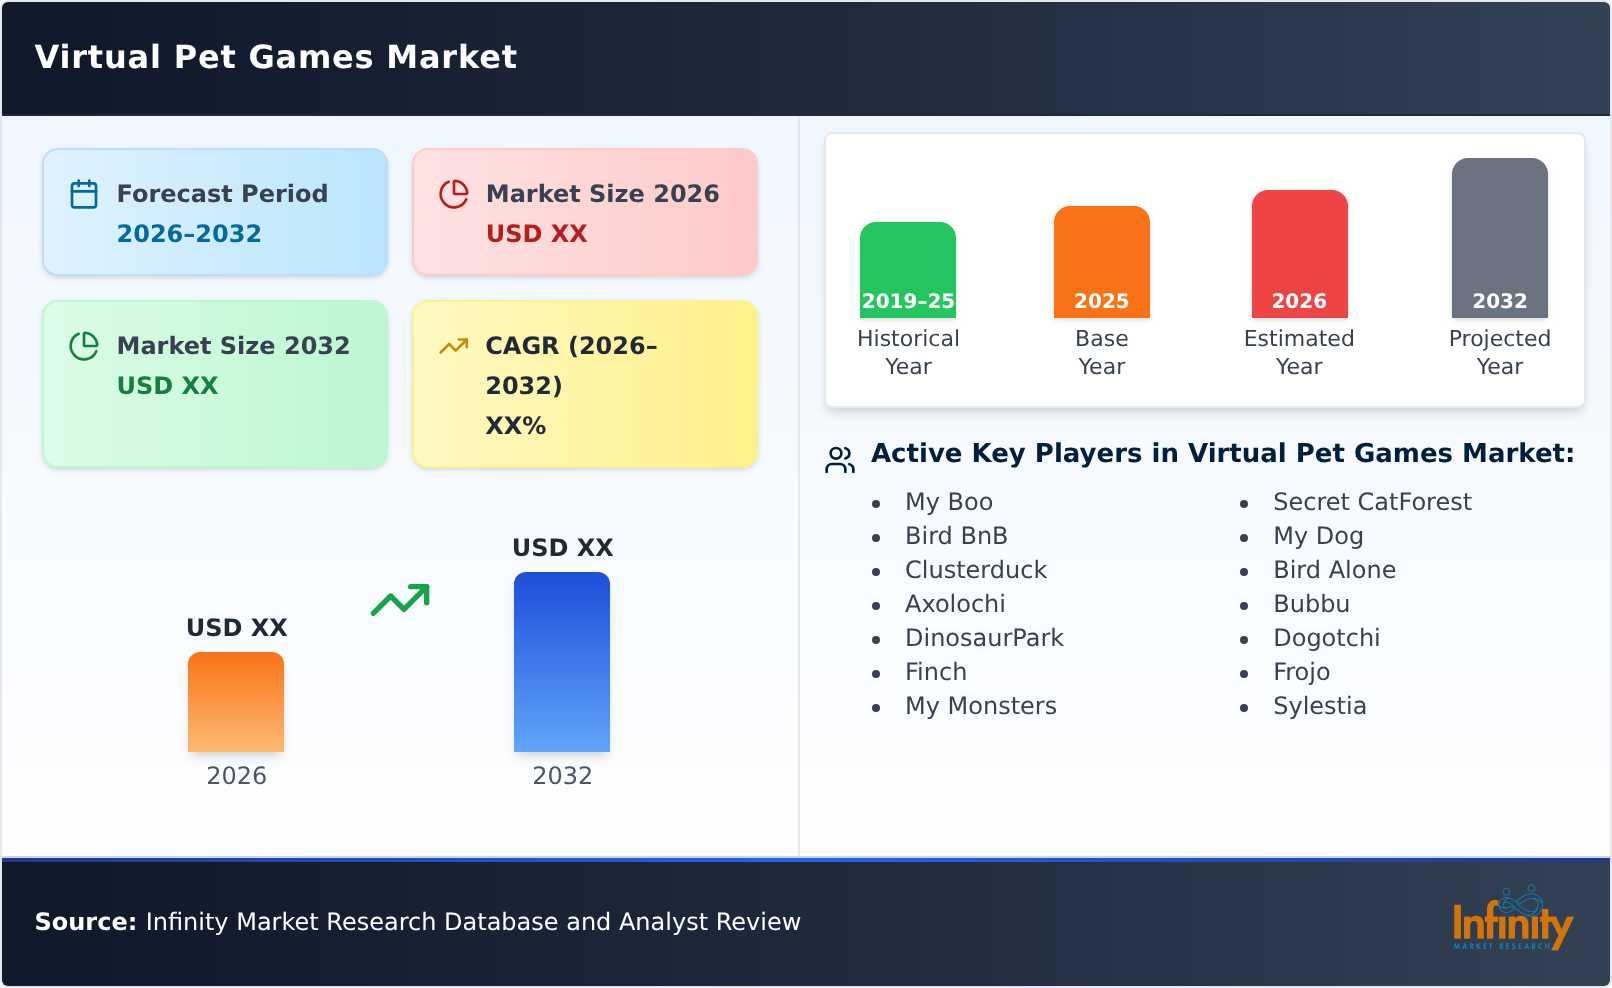Select Clusterduck in the players list
1612x988 pixels.
click(976, 570)
